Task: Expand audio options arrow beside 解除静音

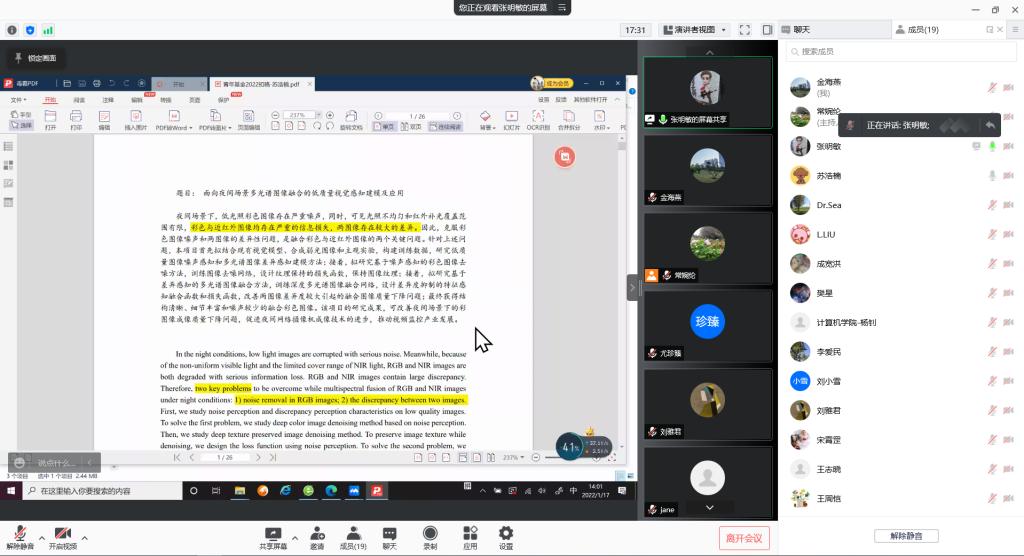Action: click(40, 539)
